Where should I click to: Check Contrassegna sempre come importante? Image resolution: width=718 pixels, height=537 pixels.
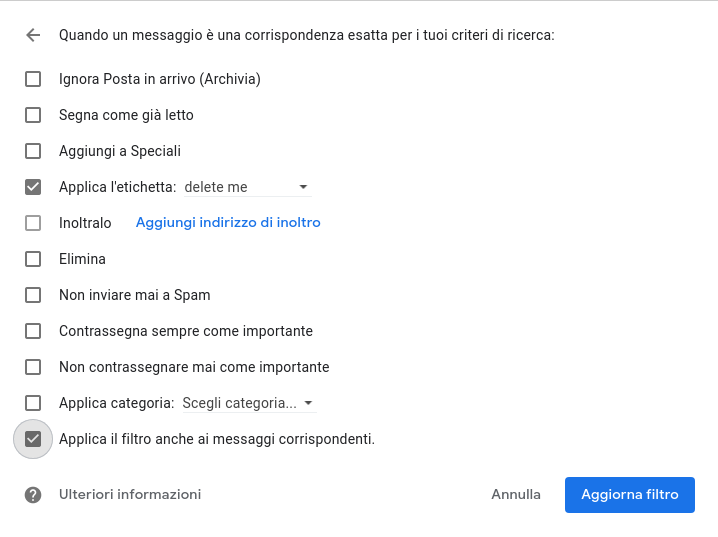coord(33,331)
